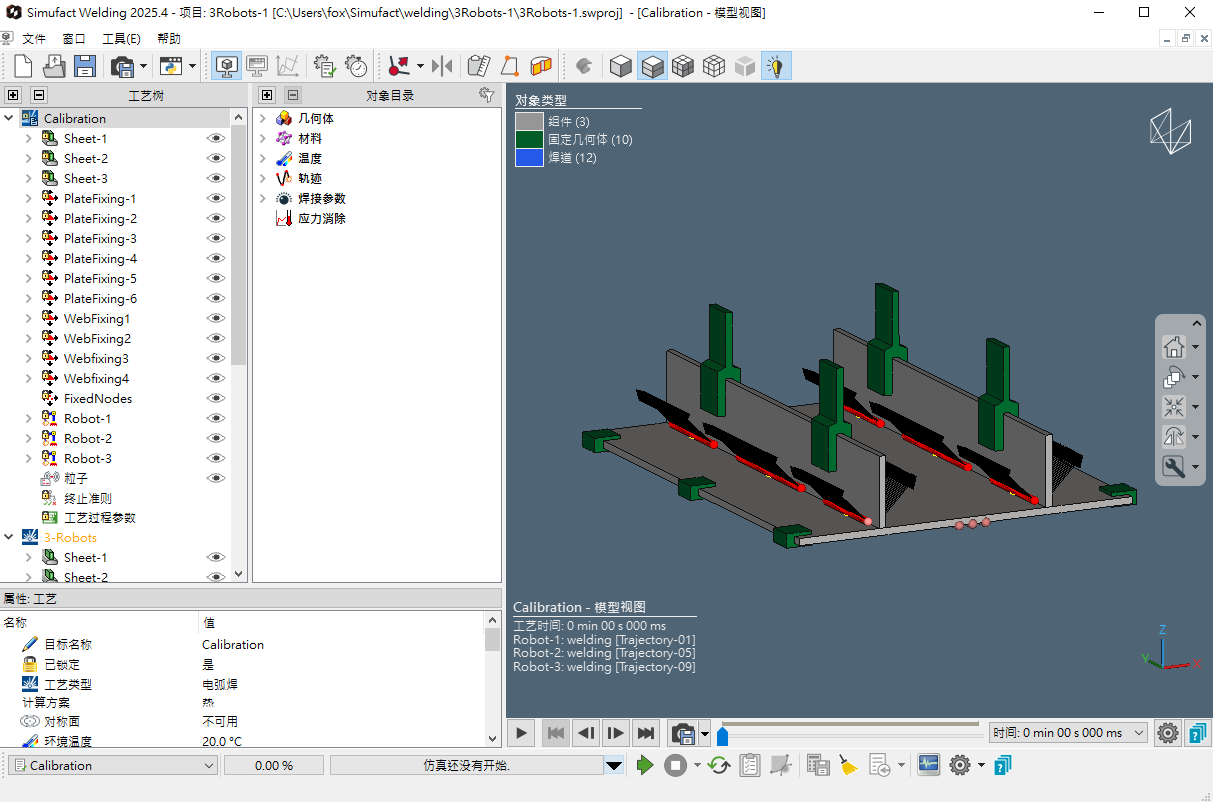Image resolution: width=1213 pixels, height=802 pixels.
Task: Click the wrench settings icon in viewport
Action: [1173, 467]
